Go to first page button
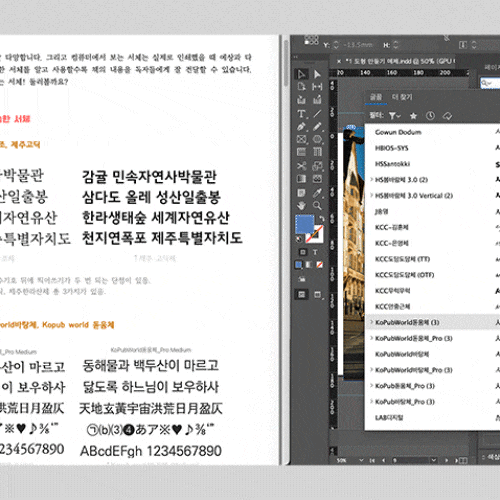The image size is (500, 500). (x=372, y=460)
